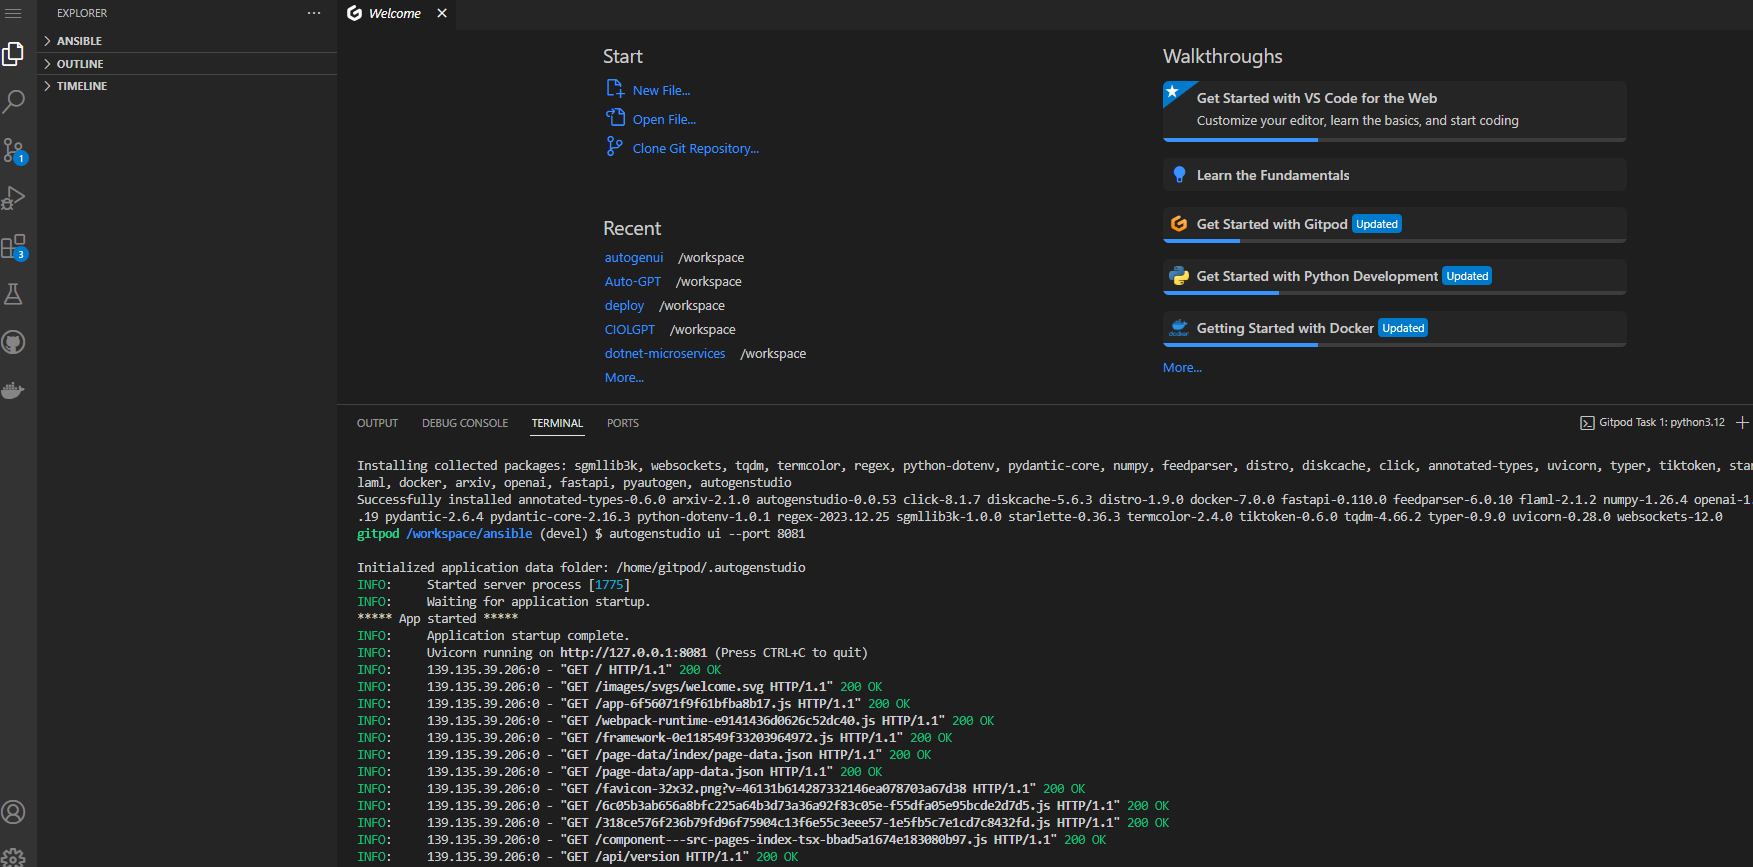Click More... under Walkthroughs
Screen dimensions: 1753x867
[x=1182, y=367]
